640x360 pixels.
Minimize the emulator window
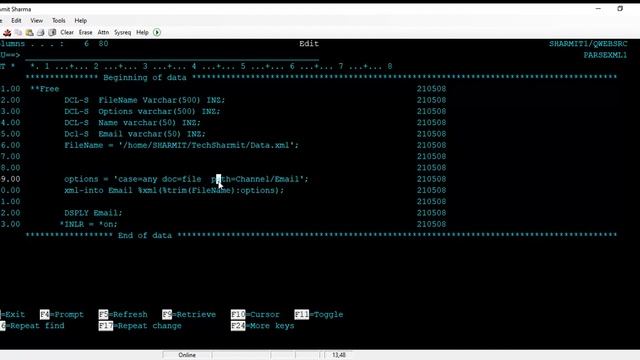[598, 9]
